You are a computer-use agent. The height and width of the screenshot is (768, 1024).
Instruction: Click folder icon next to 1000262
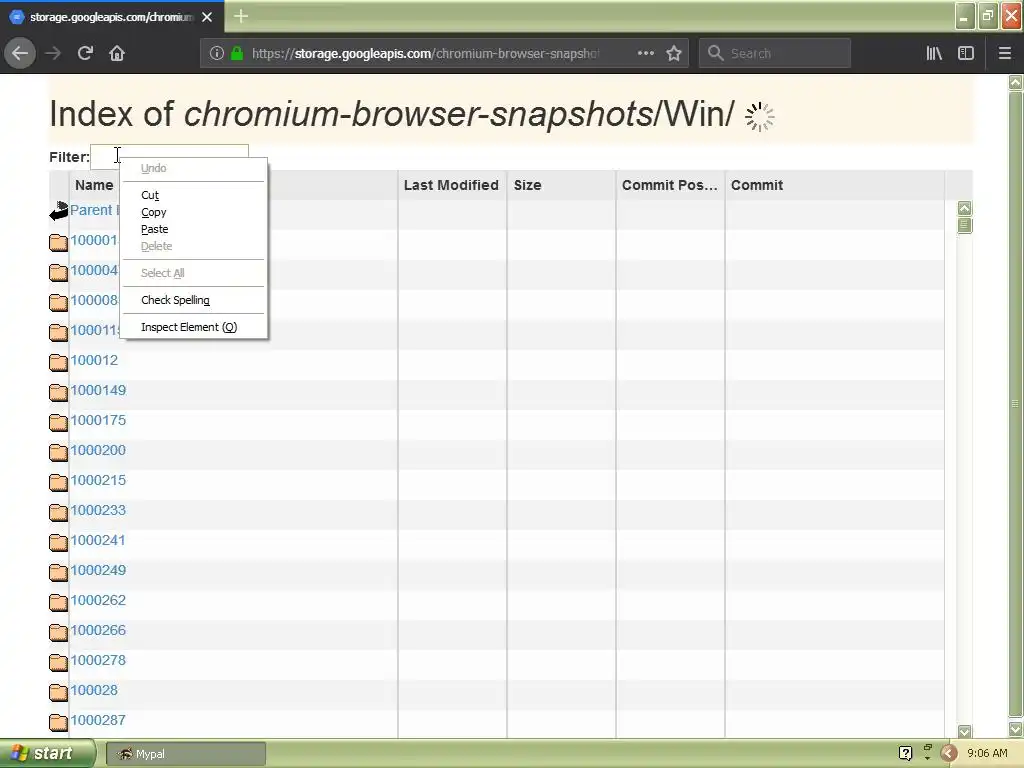point(58,602)
